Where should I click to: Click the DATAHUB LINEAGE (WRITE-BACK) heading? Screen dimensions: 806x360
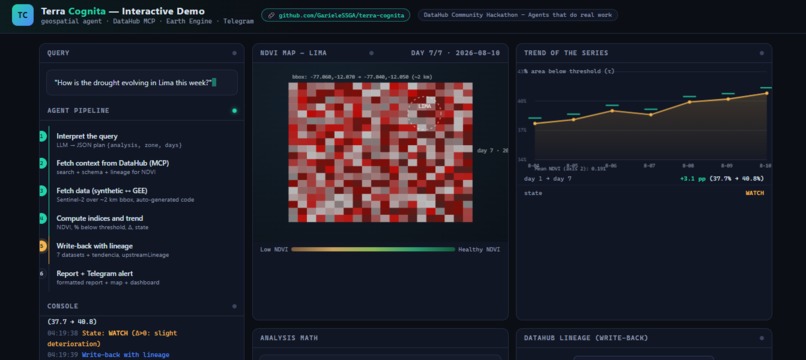tap(586, 338)
